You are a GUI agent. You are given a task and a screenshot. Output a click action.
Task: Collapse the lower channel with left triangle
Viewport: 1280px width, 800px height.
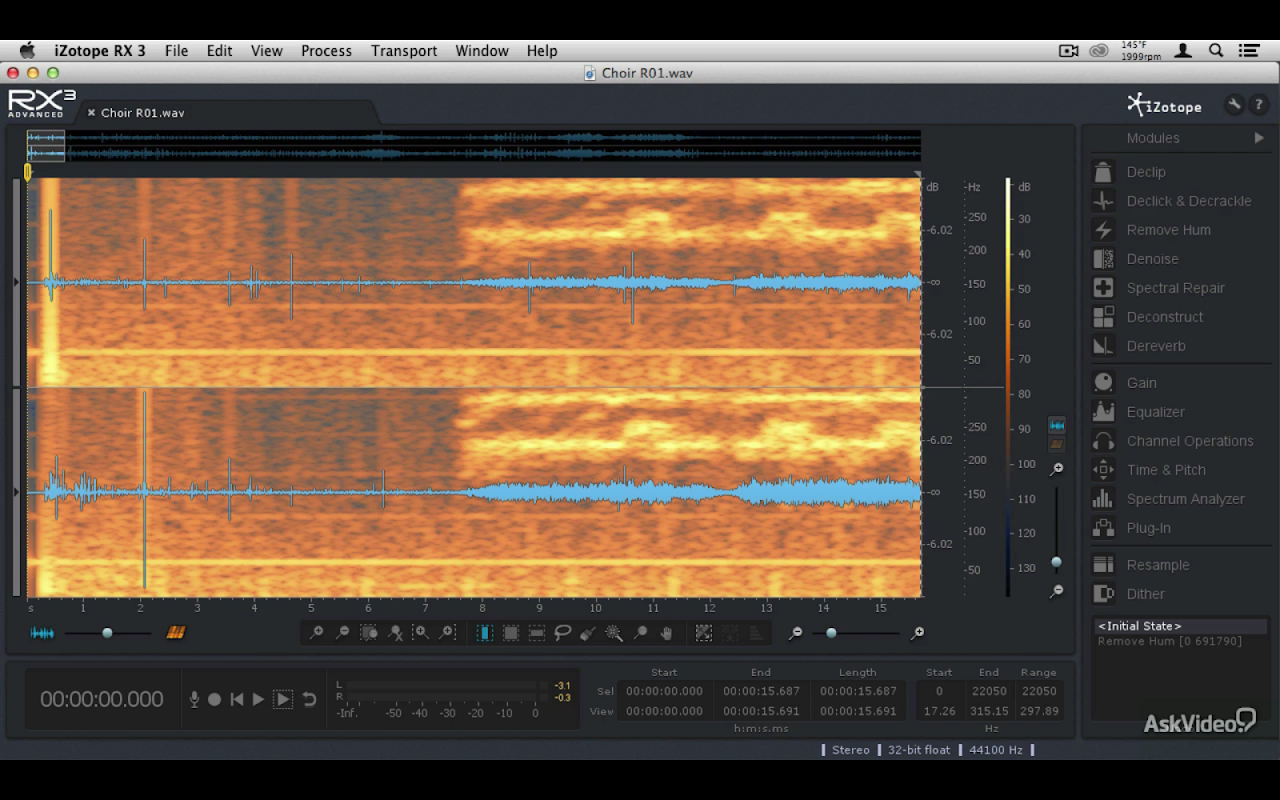pyautogui.click(x=16, y=492)
